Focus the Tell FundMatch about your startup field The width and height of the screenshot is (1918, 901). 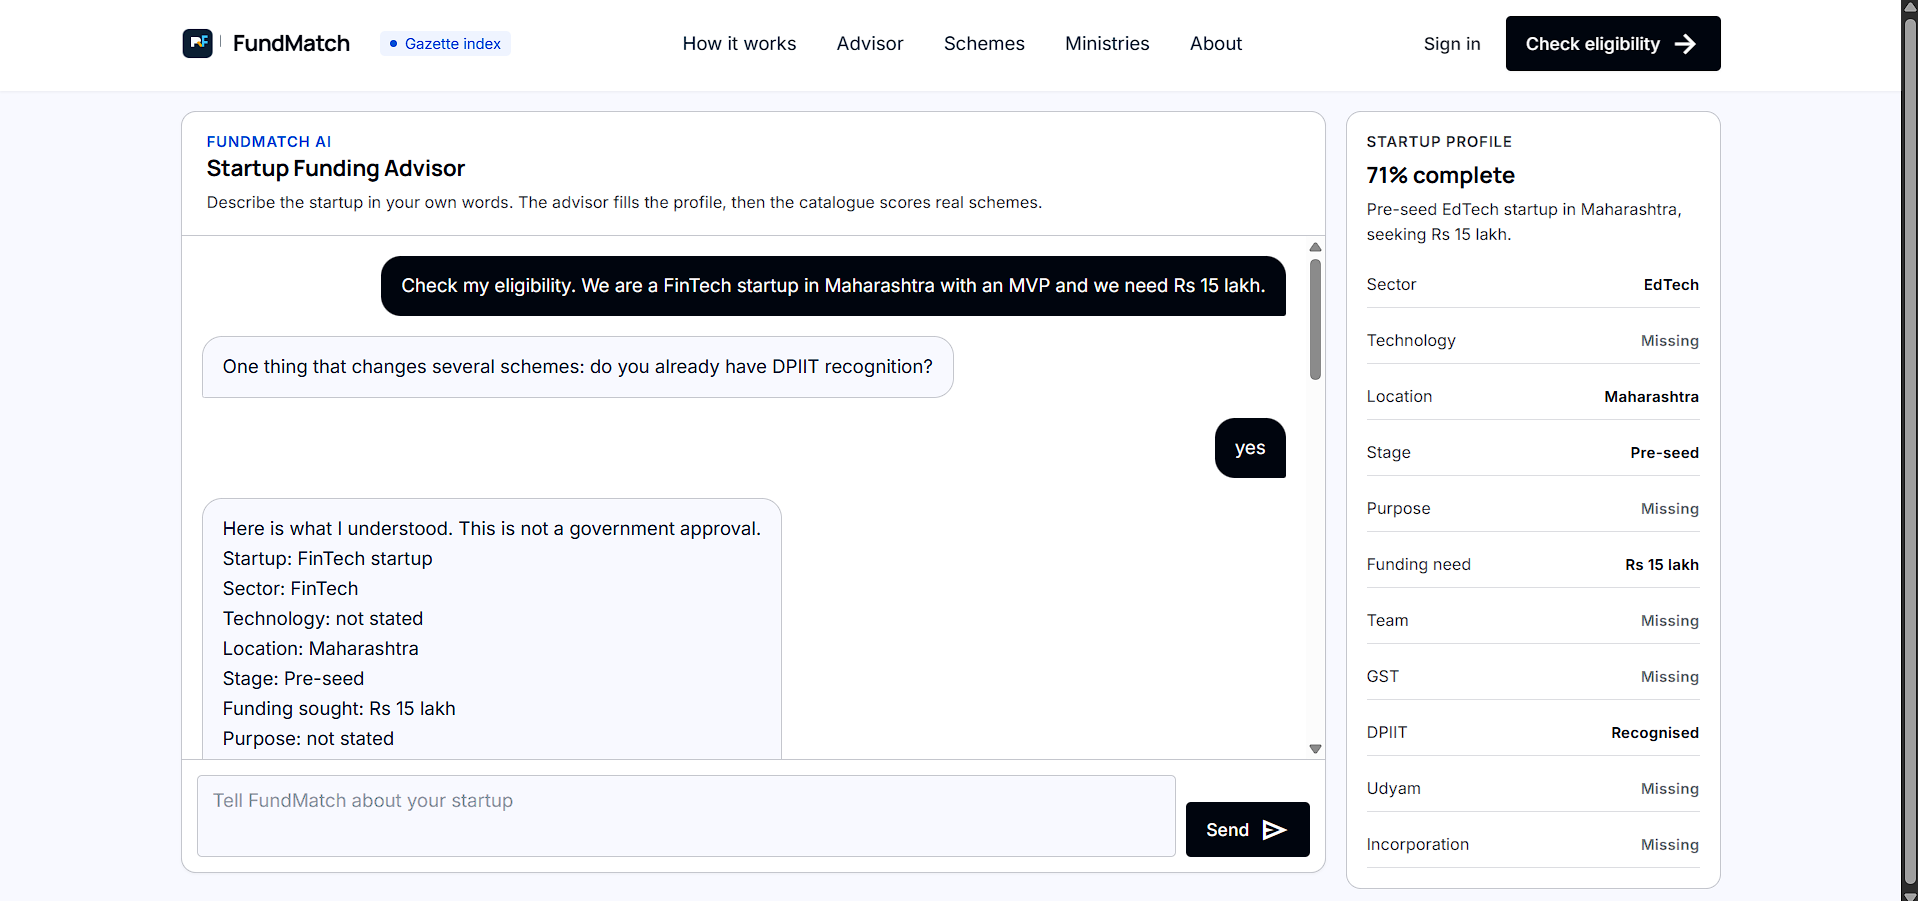click(x=686, y=816)
